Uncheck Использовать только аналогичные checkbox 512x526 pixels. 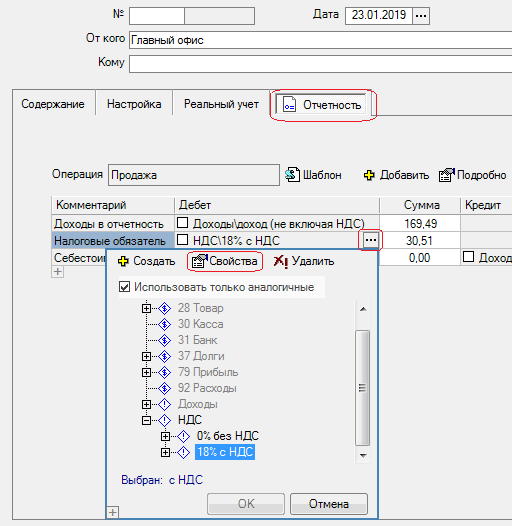point(124,287)
